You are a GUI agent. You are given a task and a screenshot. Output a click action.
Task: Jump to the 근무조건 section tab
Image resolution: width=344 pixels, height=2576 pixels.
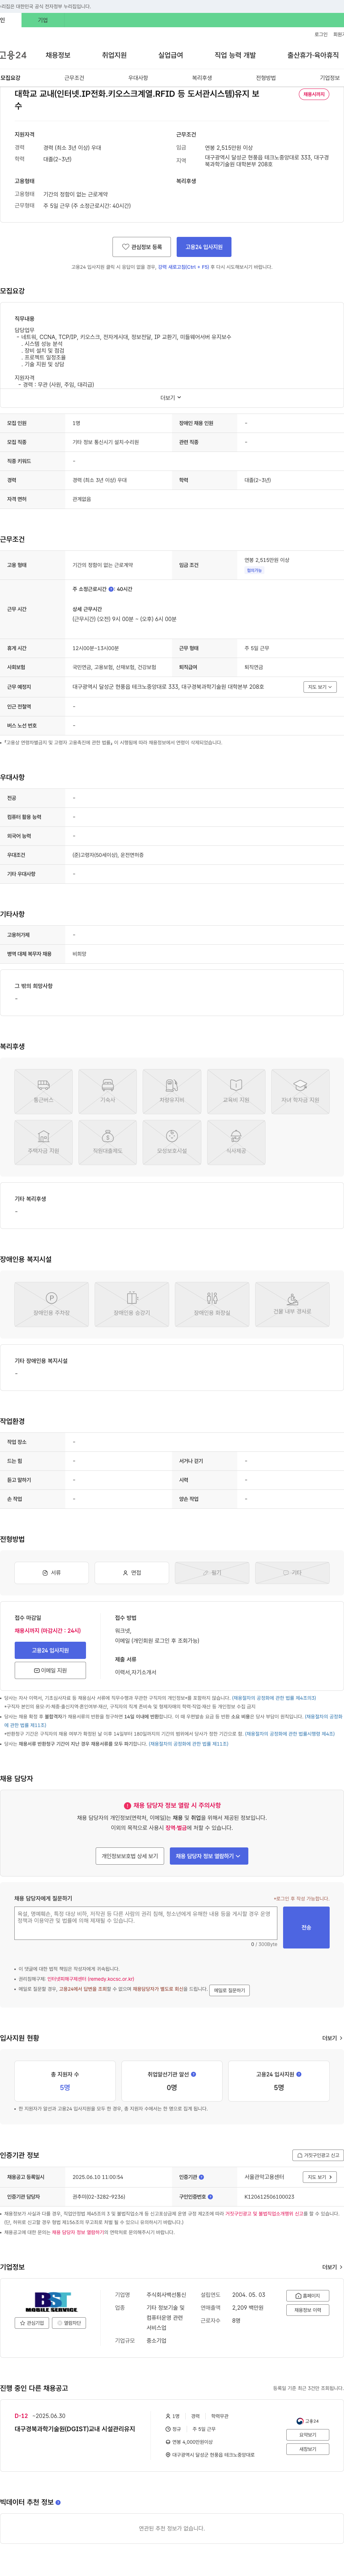tap(74, 78)
